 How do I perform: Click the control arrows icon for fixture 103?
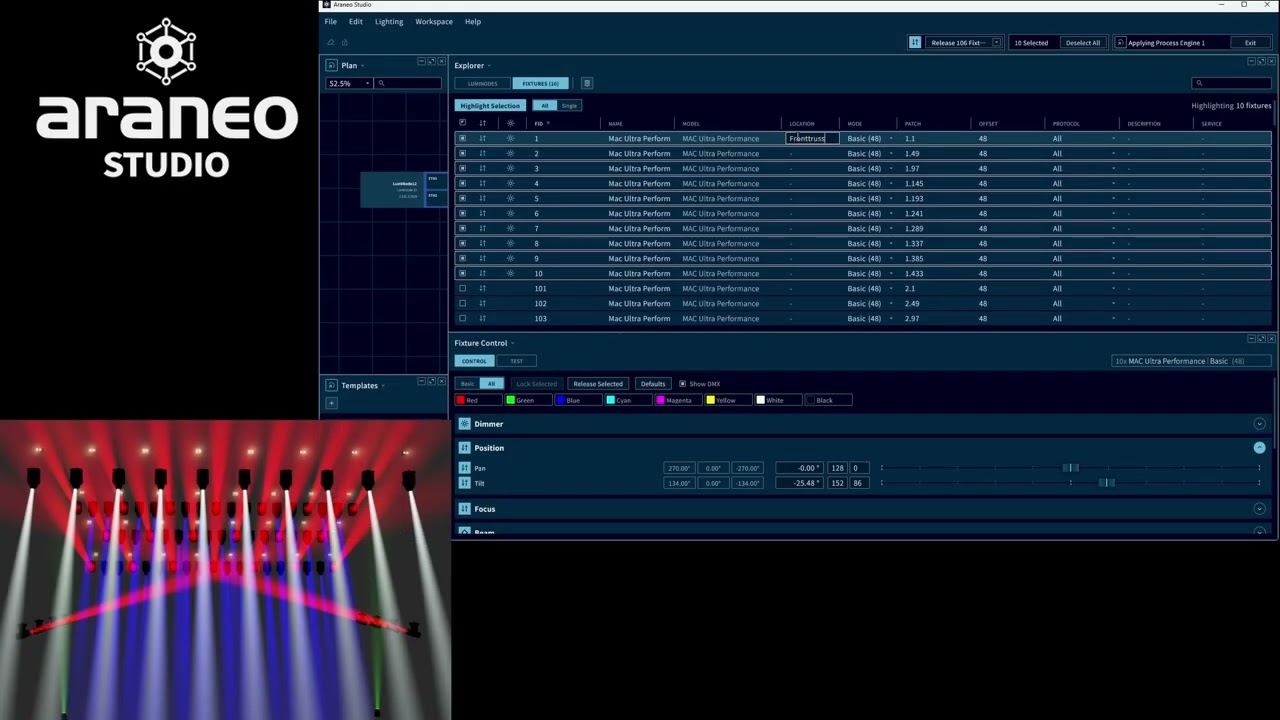[x=482, y=319]
